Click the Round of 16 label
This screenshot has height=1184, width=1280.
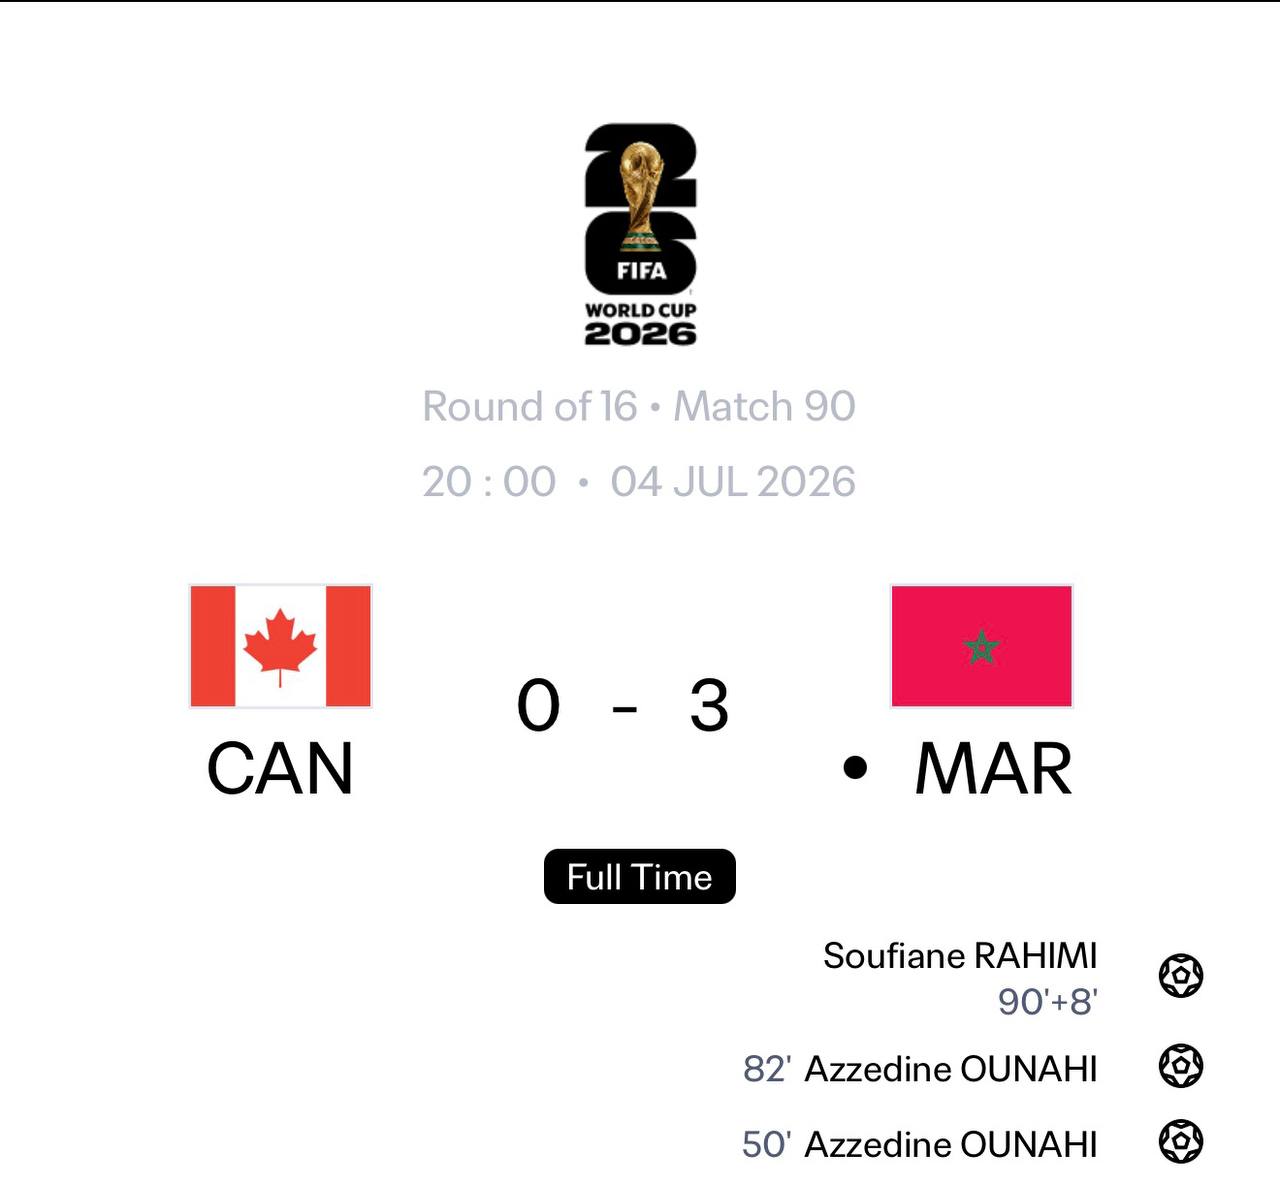coord(529,407)
